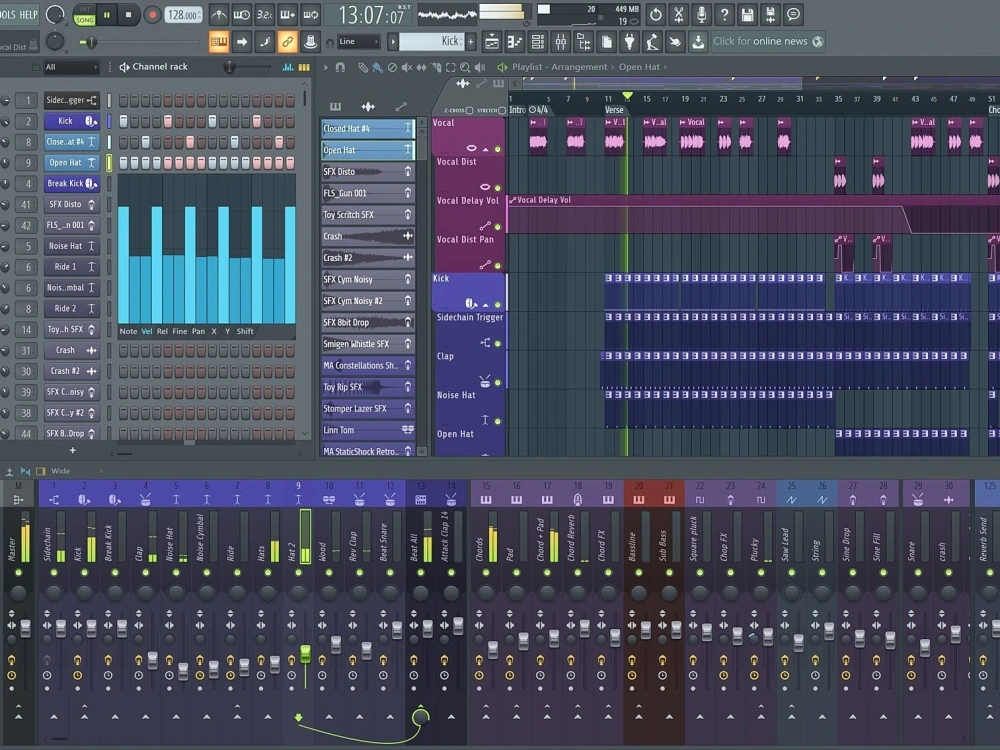Mute the Vocal playlist track
The height and width of the screenshot is (750, 1000).
(497, 149)
